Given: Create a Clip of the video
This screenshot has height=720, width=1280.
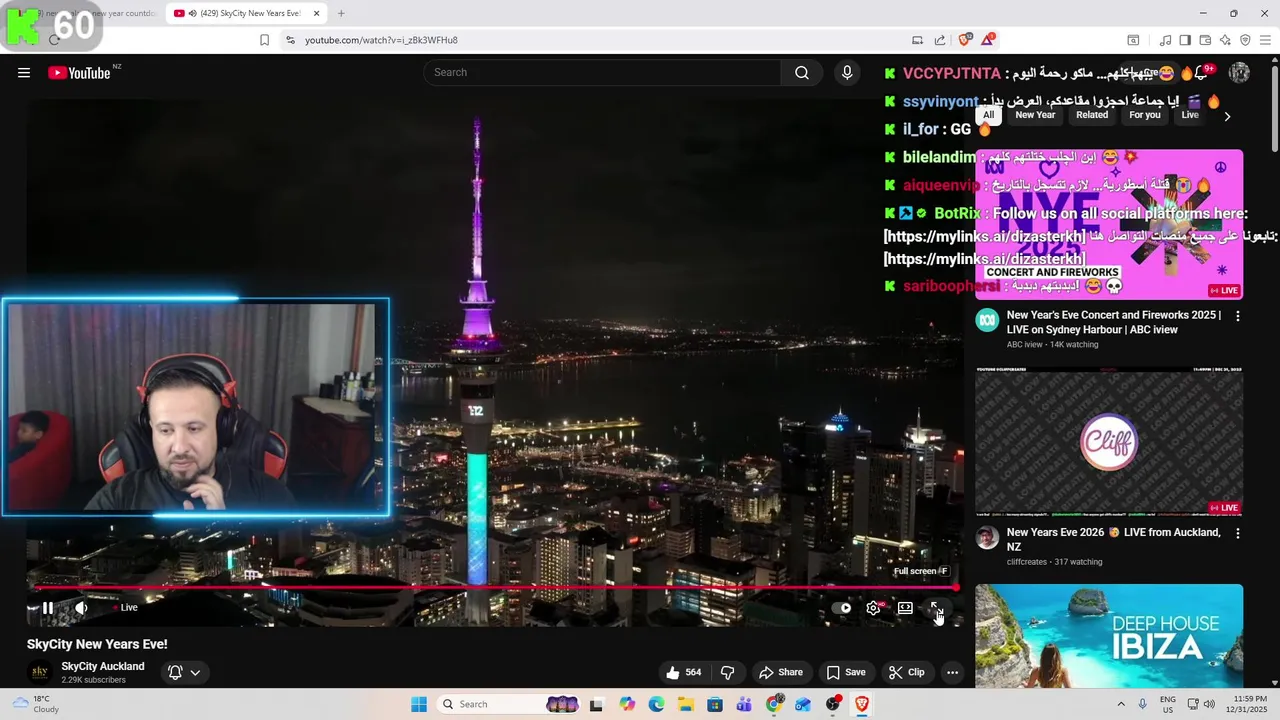Looking at the screenshot, I should coord(907,672).
